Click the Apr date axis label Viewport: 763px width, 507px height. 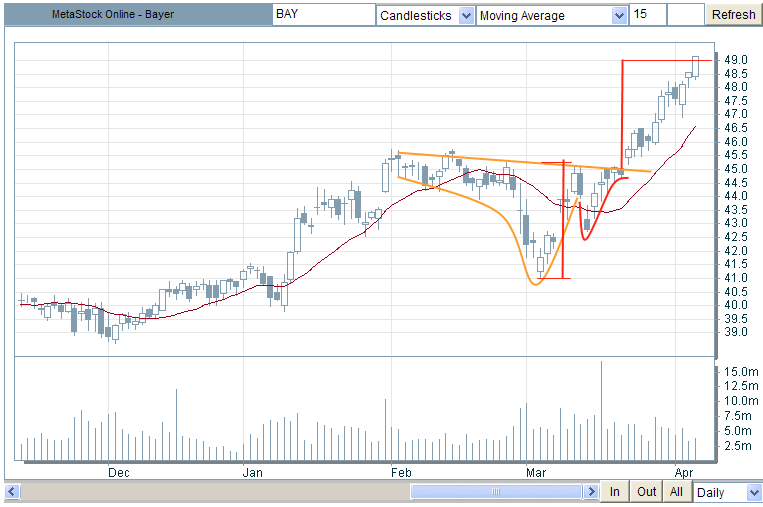(x=684, y=472)
